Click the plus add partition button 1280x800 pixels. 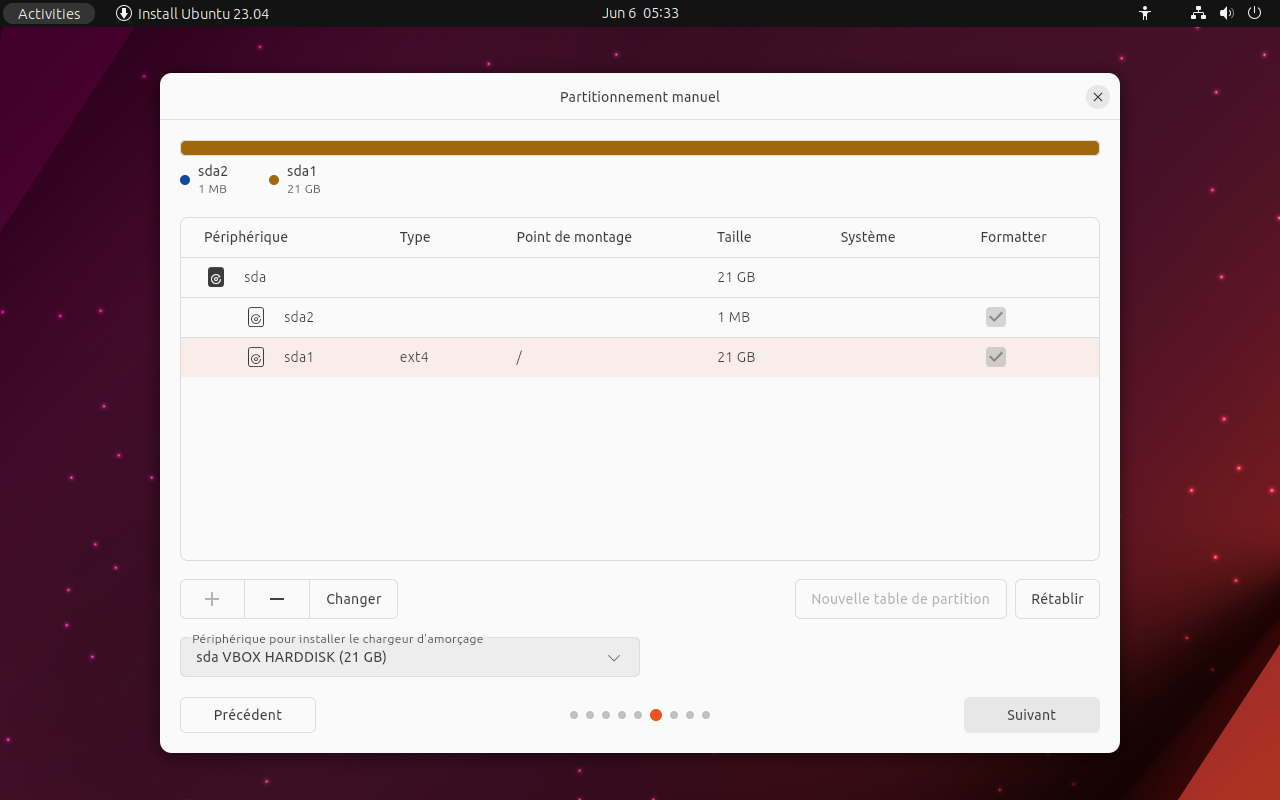tap(212, 599)
